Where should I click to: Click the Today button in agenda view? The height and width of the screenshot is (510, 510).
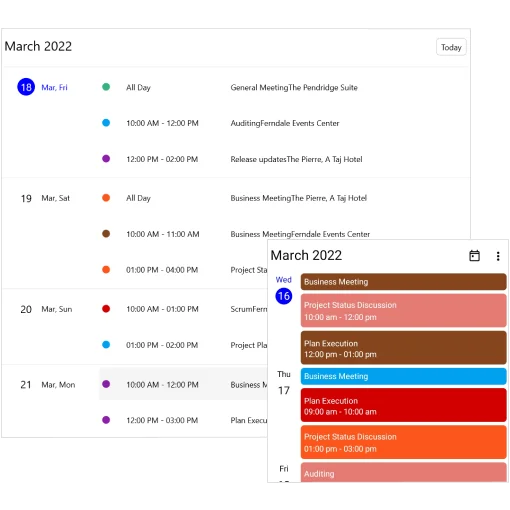451,47
